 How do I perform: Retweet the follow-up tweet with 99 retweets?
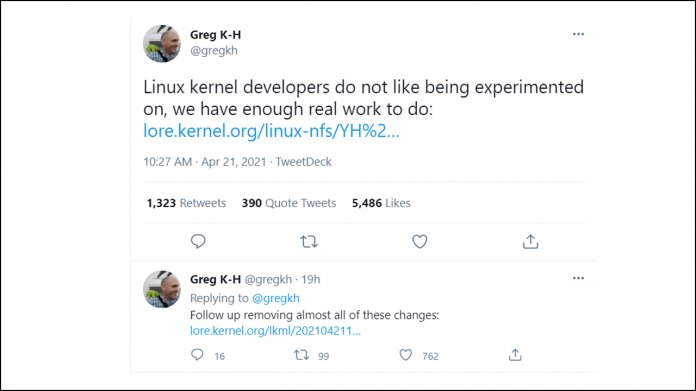tap(301, 355)
